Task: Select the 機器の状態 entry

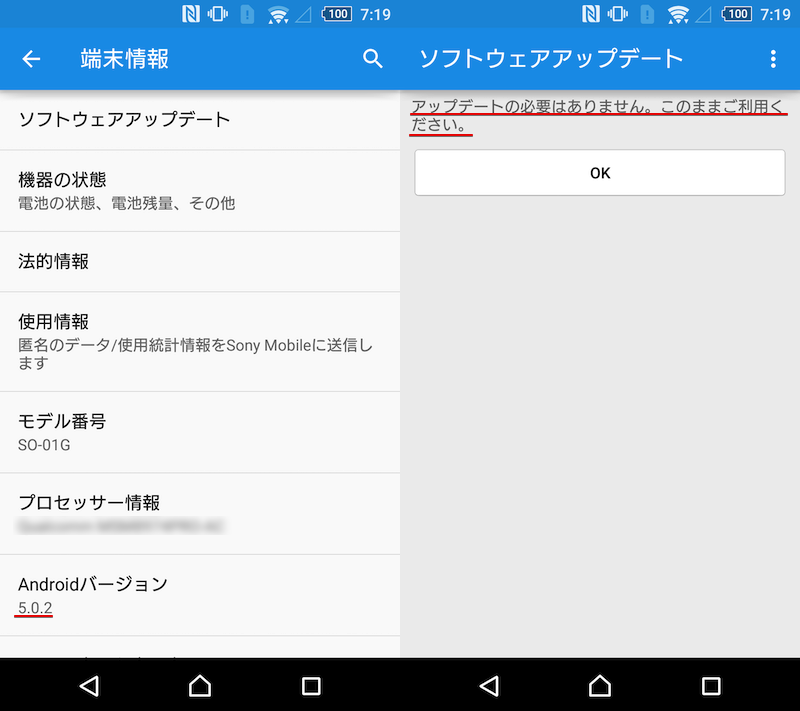Action: pyautogui.click(x=200, y=190)
